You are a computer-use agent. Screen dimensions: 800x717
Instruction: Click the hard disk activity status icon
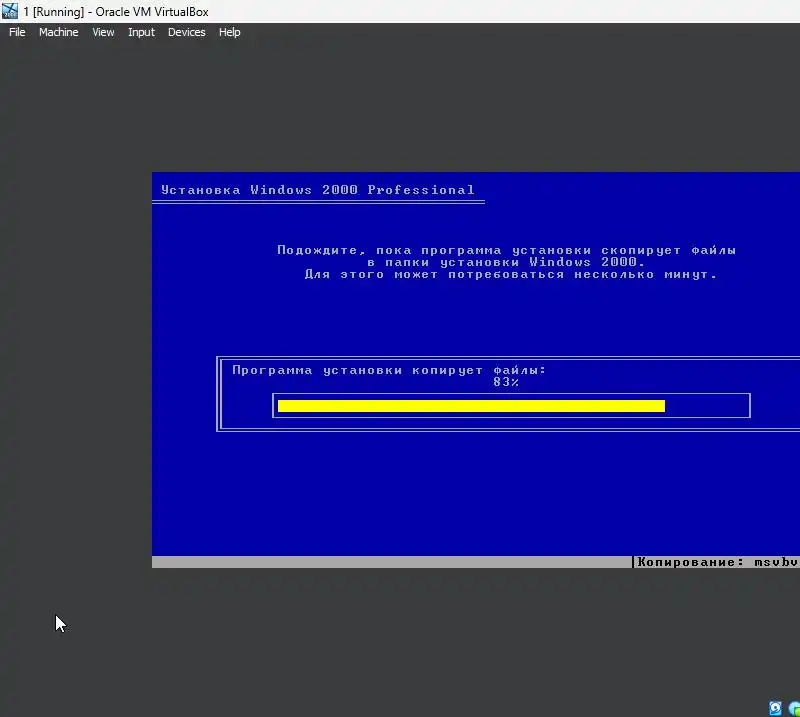(x=775, y=708)
